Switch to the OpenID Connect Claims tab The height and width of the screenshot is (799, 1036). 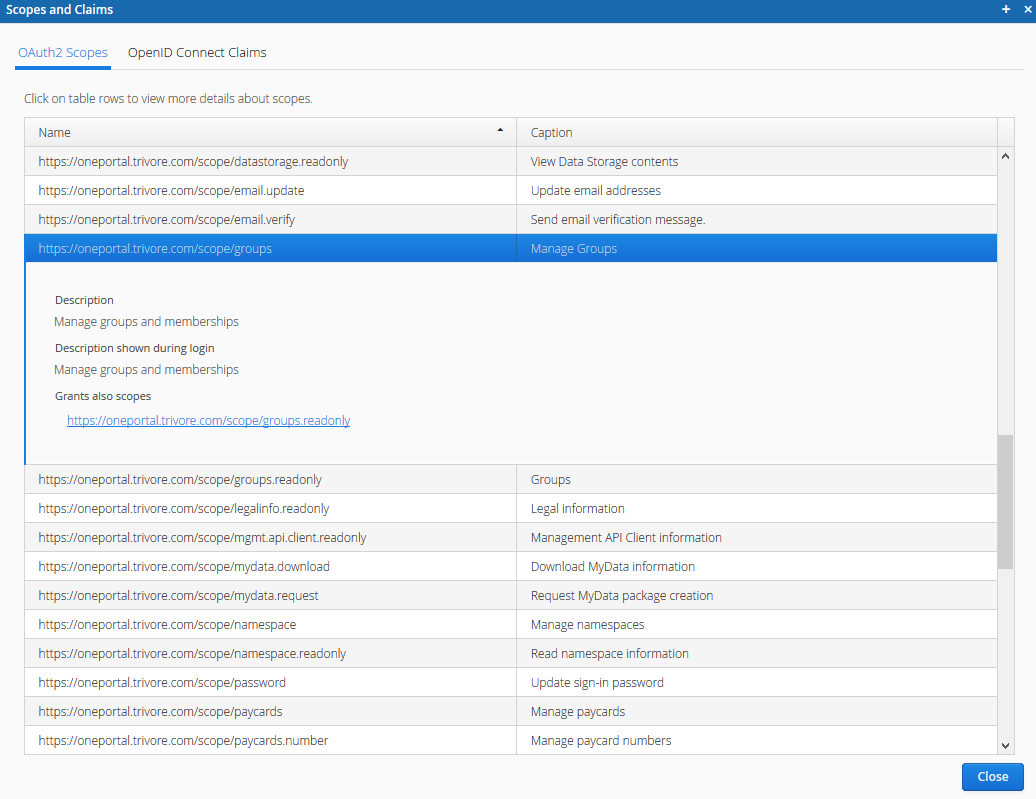(x=197, y=53)
